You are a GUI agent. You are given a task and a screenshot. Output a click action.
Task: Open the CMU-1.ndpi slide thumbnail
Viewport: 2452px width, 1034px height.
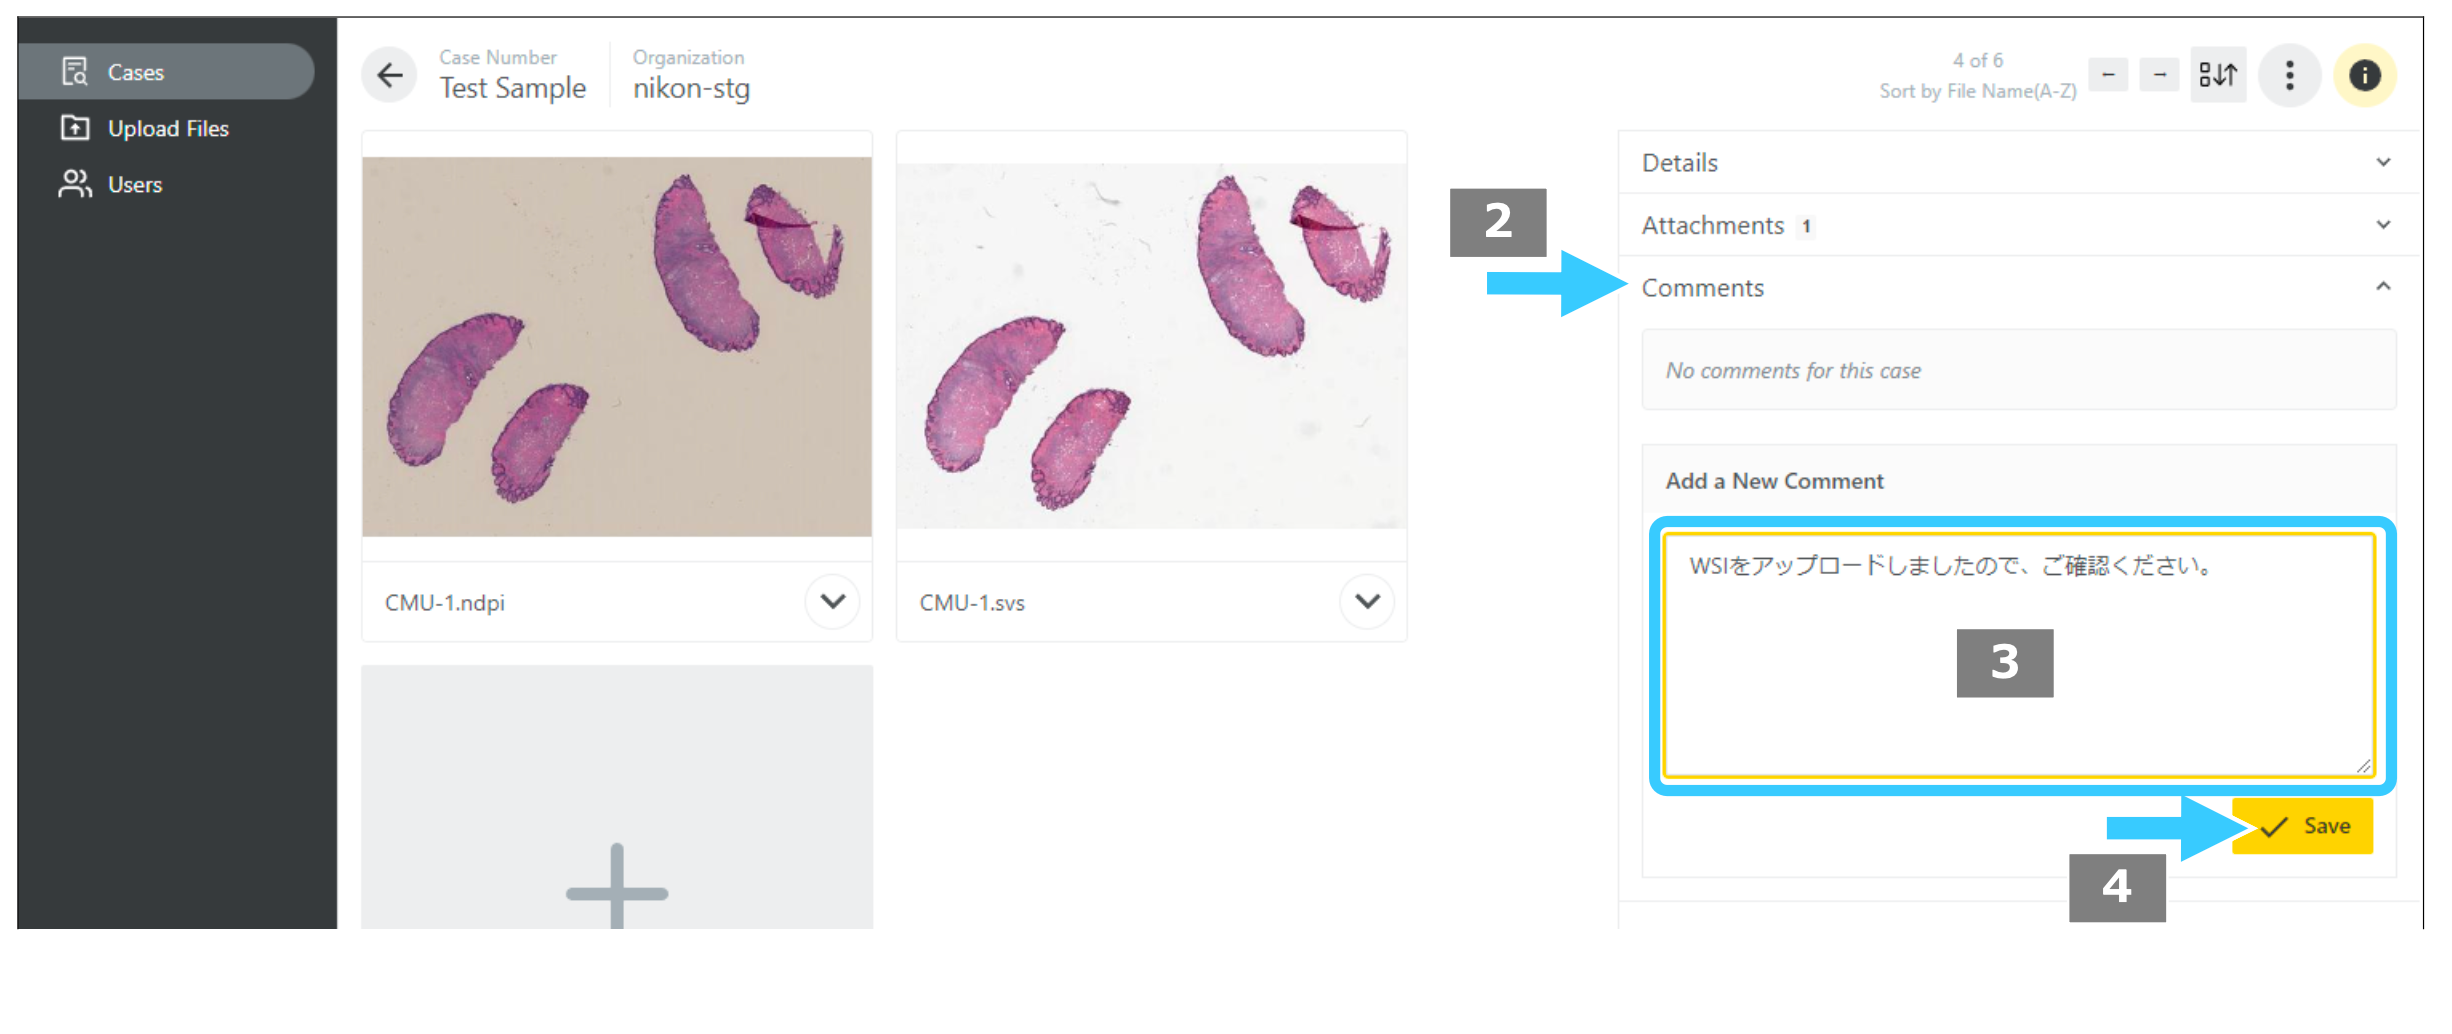tap(617, 346)
